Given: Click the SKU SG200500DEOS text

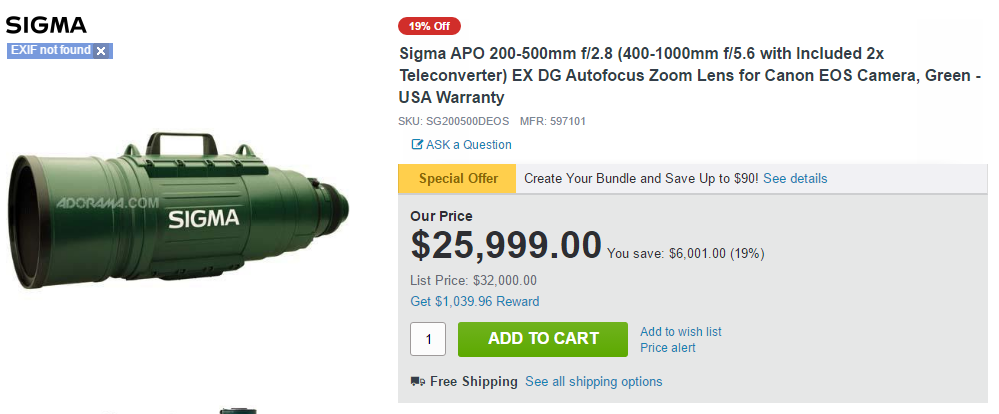Looking at the screenshot, I should (x=453, y=121).
